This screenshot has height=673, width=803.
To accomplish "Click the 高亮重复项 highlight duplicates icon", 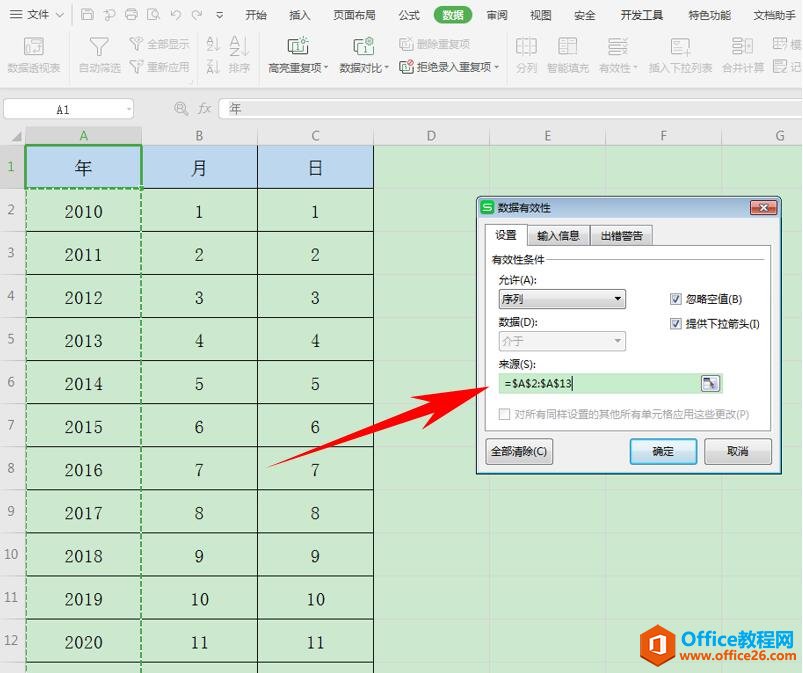I will pyautogui.click(x=296, y=48).
